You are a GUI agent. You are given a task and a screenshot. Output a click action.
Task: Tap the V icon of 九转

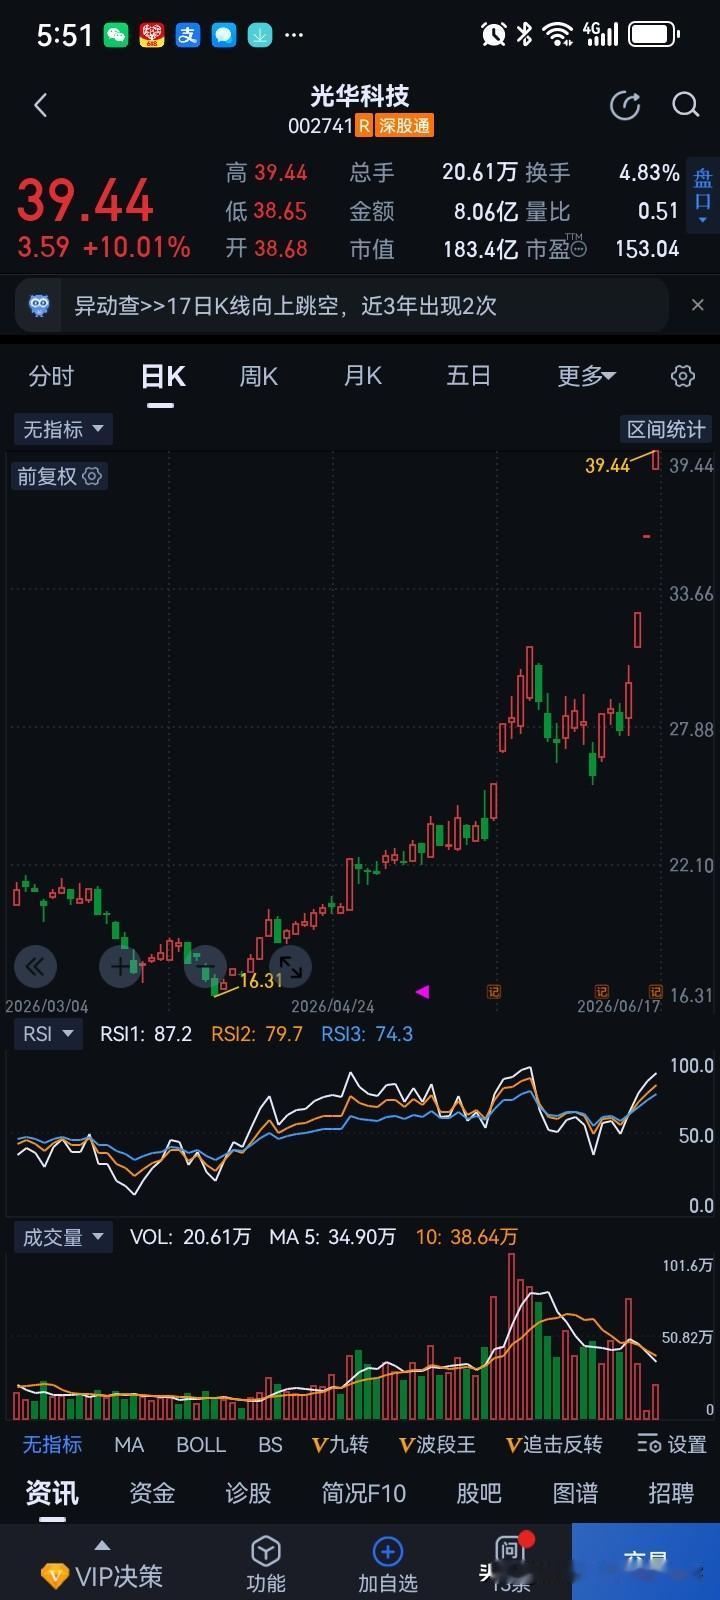(320, 1445)
